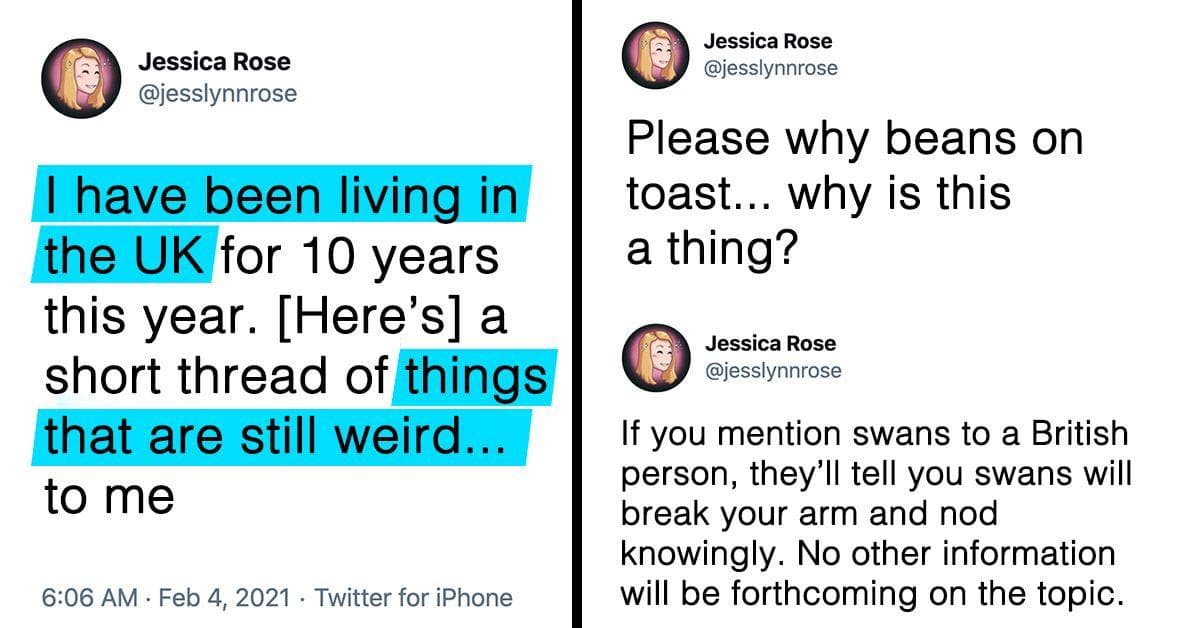The image size is (1199, 628).
Task: Click highlighted text "I have been living in"
Action: click(x=280, y=198)
